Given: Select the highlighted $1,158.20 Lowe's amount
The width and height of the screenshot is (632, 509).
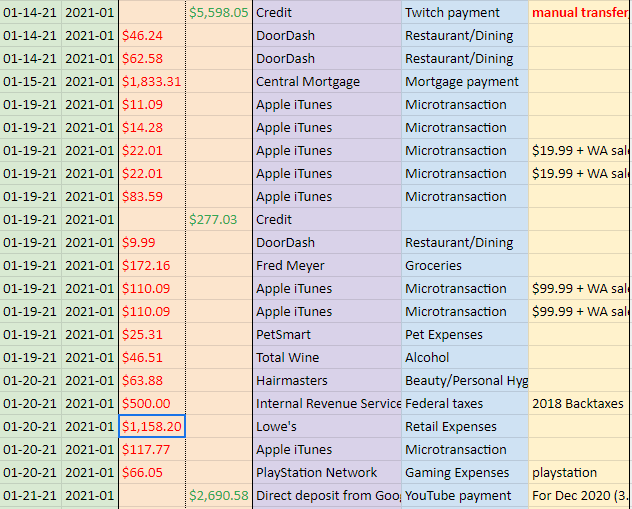Looking at the screenshot, I should click(152, 426).
